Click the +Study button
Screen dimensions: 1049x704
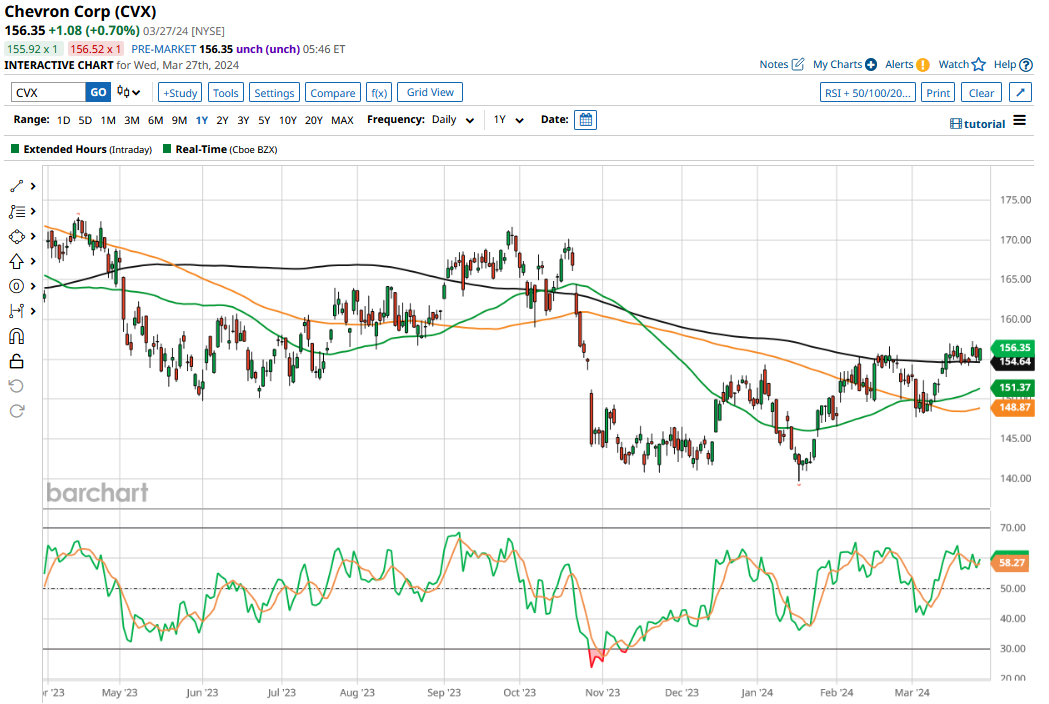click(x=180, y=92)
